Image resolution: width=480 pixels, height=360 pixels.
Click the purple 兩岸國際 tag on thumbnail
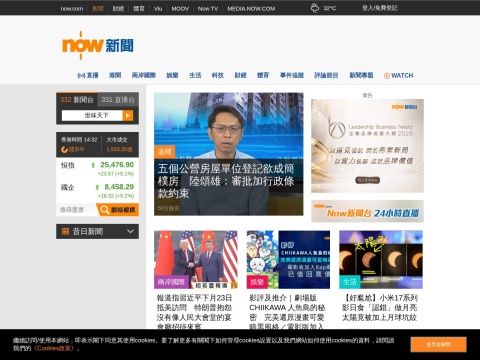point(171,282)
